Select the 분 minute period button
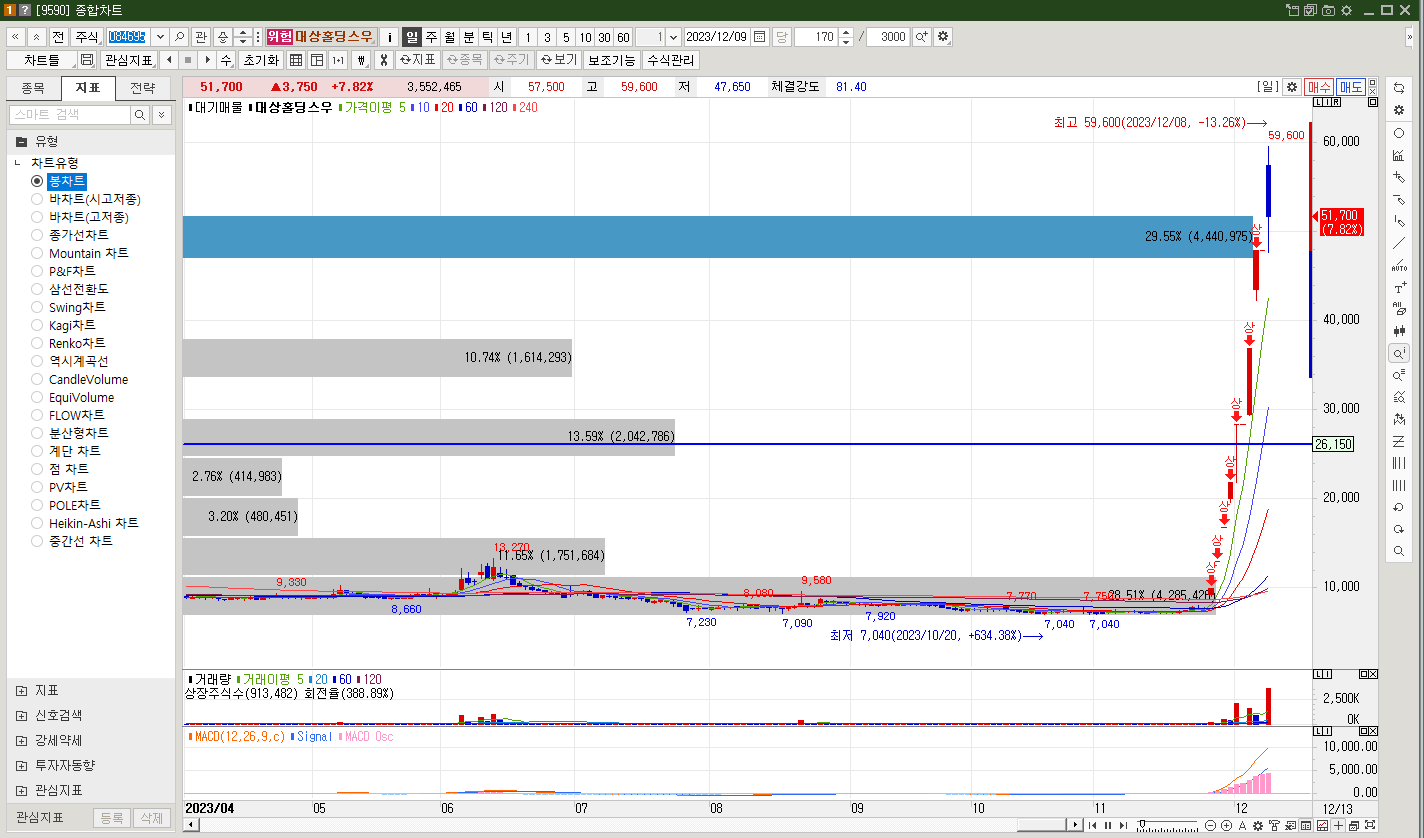This screenshot has height=838, width=1424. tap(469, 37)
